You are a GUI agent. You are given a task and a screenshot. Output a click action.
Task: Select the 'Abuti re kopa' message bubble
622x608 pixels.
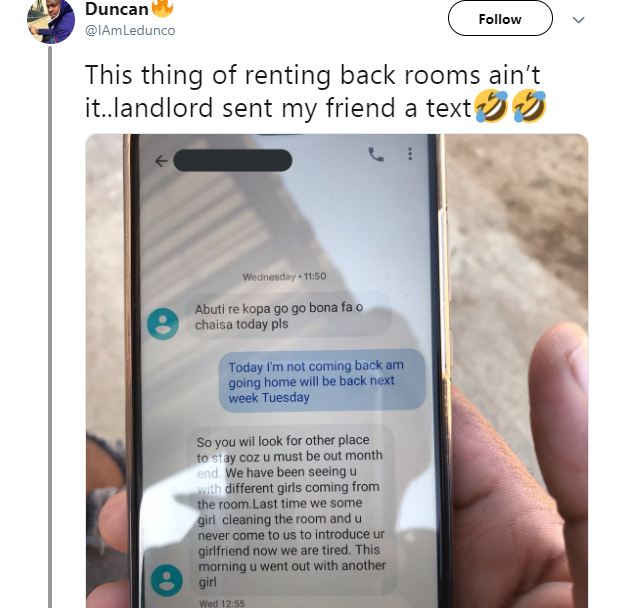point(289,316)
